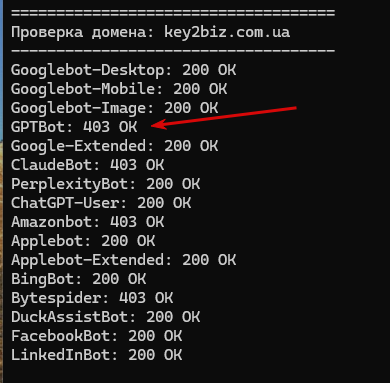
Task: Select the Amazonbot 403 OK entry
Action: pos(88,222)
